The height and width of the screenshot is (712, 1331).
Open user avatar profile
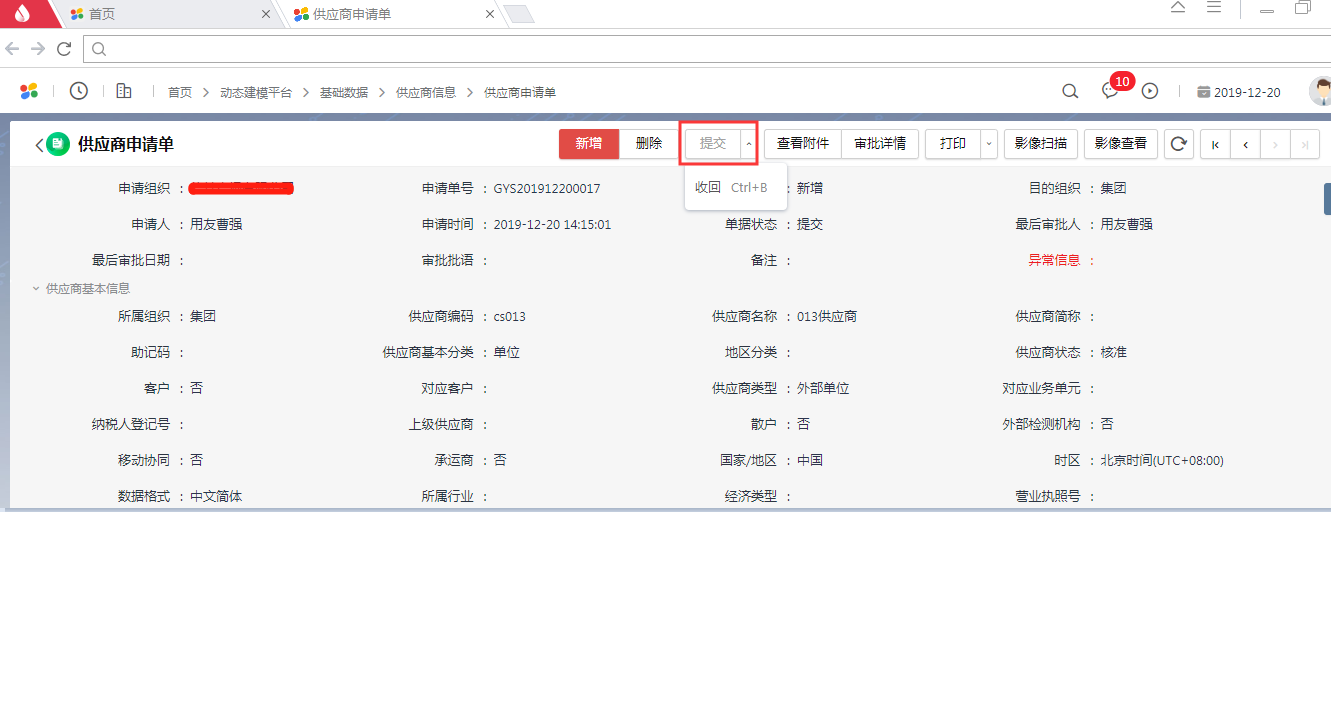pos(1321,92)
